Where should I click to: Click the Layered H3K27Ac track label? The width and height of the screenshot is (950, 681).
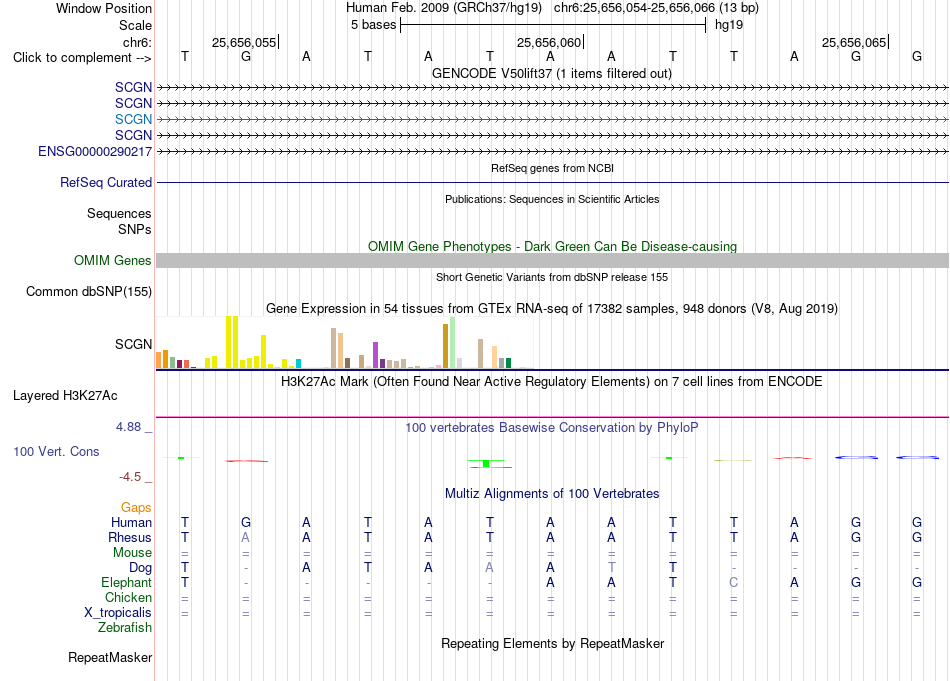click(65, 396)
